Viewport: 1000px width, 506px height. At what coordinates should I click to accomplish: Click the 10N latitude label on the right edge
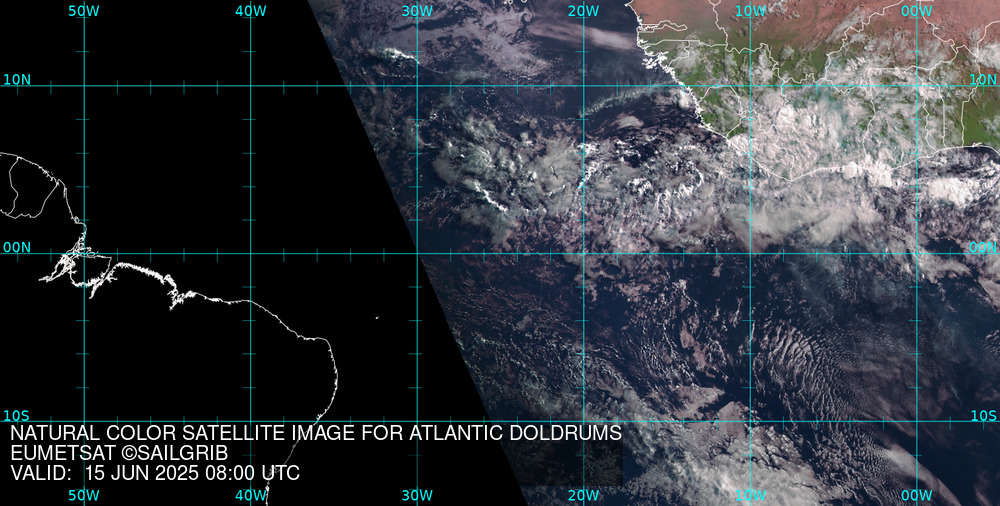pyautogui.click(x=983, y=79)
